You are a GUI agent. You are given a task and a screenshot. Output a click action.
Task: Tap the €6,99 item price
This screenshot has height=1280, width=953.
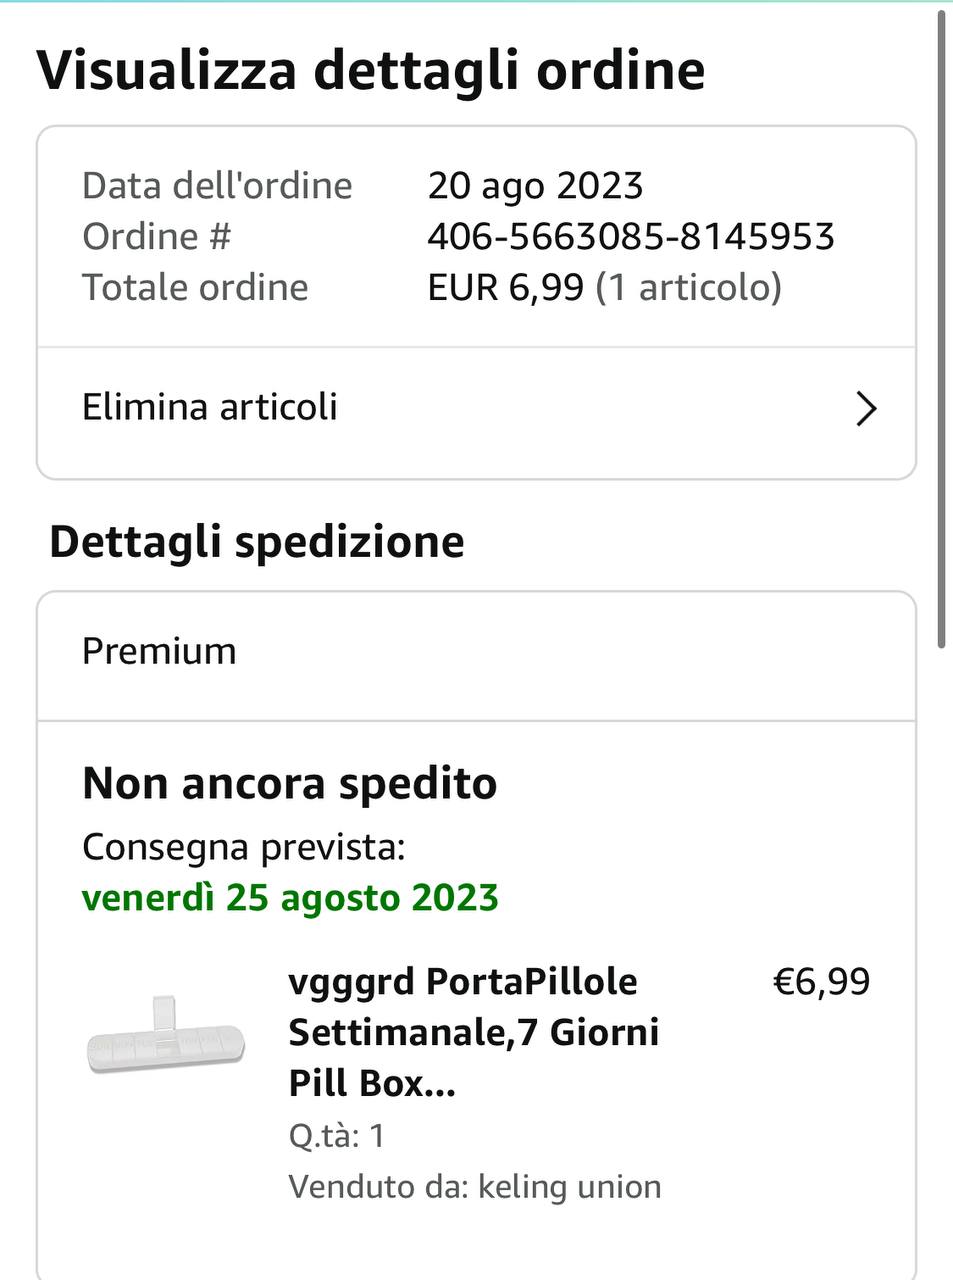click(x=821, y=982)
